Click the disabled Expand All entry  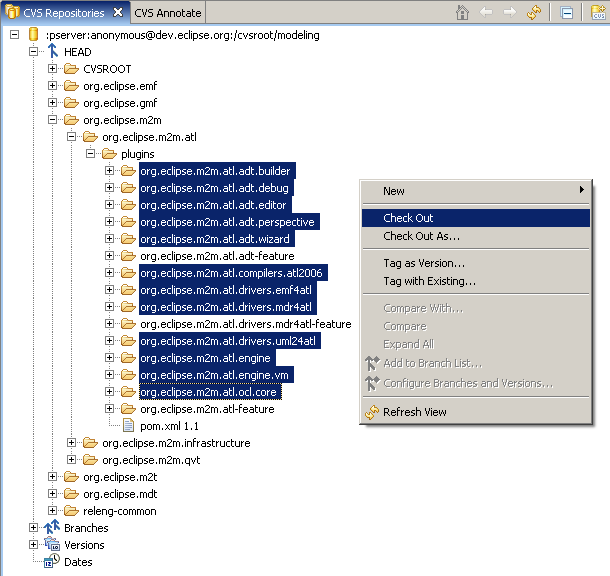475,344
